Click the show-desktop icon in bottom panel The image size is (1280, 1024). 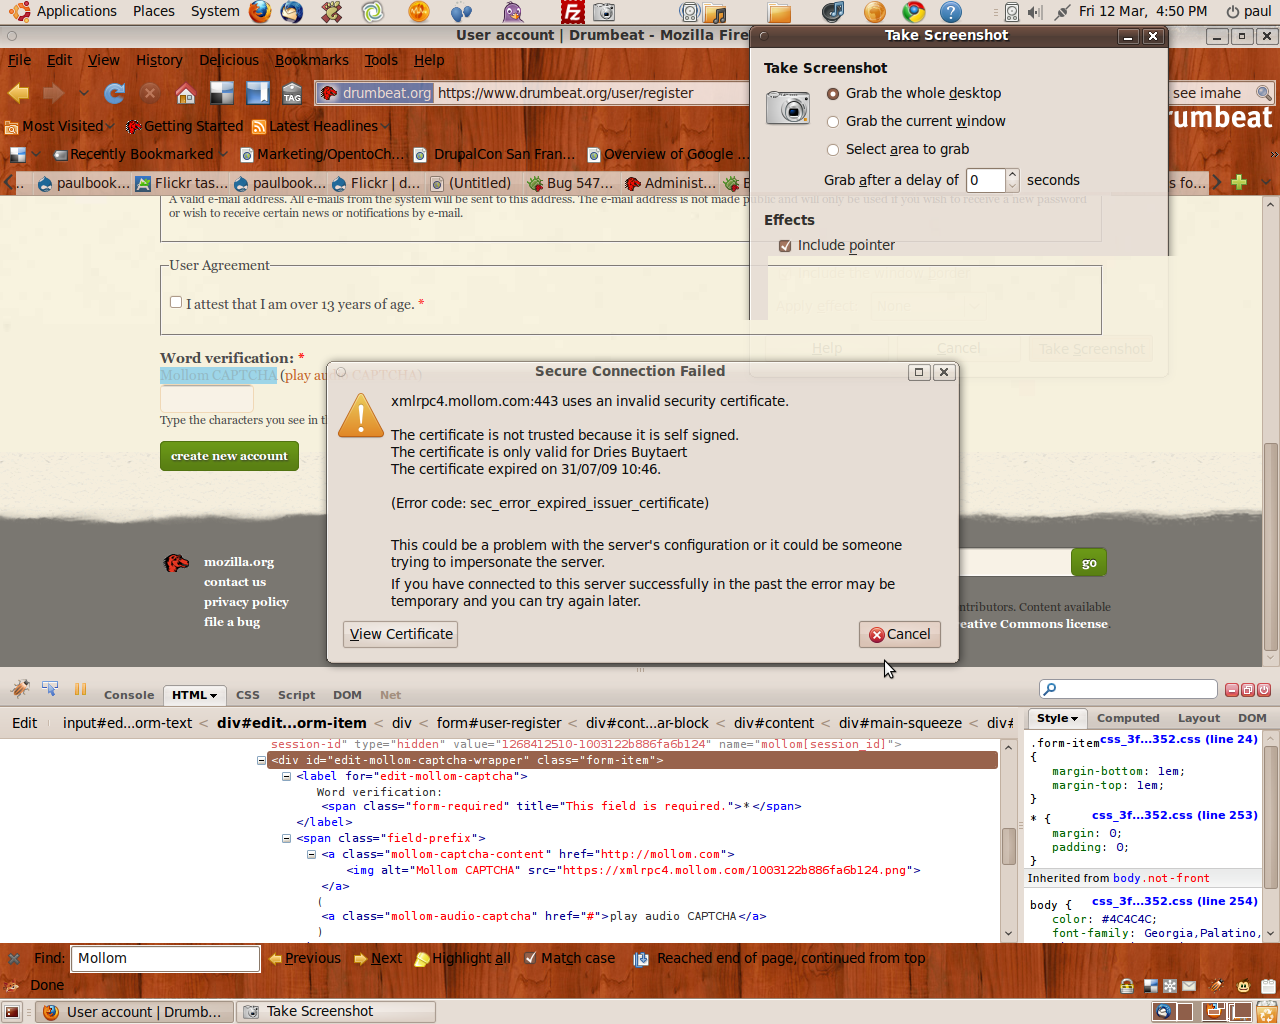12,1012
